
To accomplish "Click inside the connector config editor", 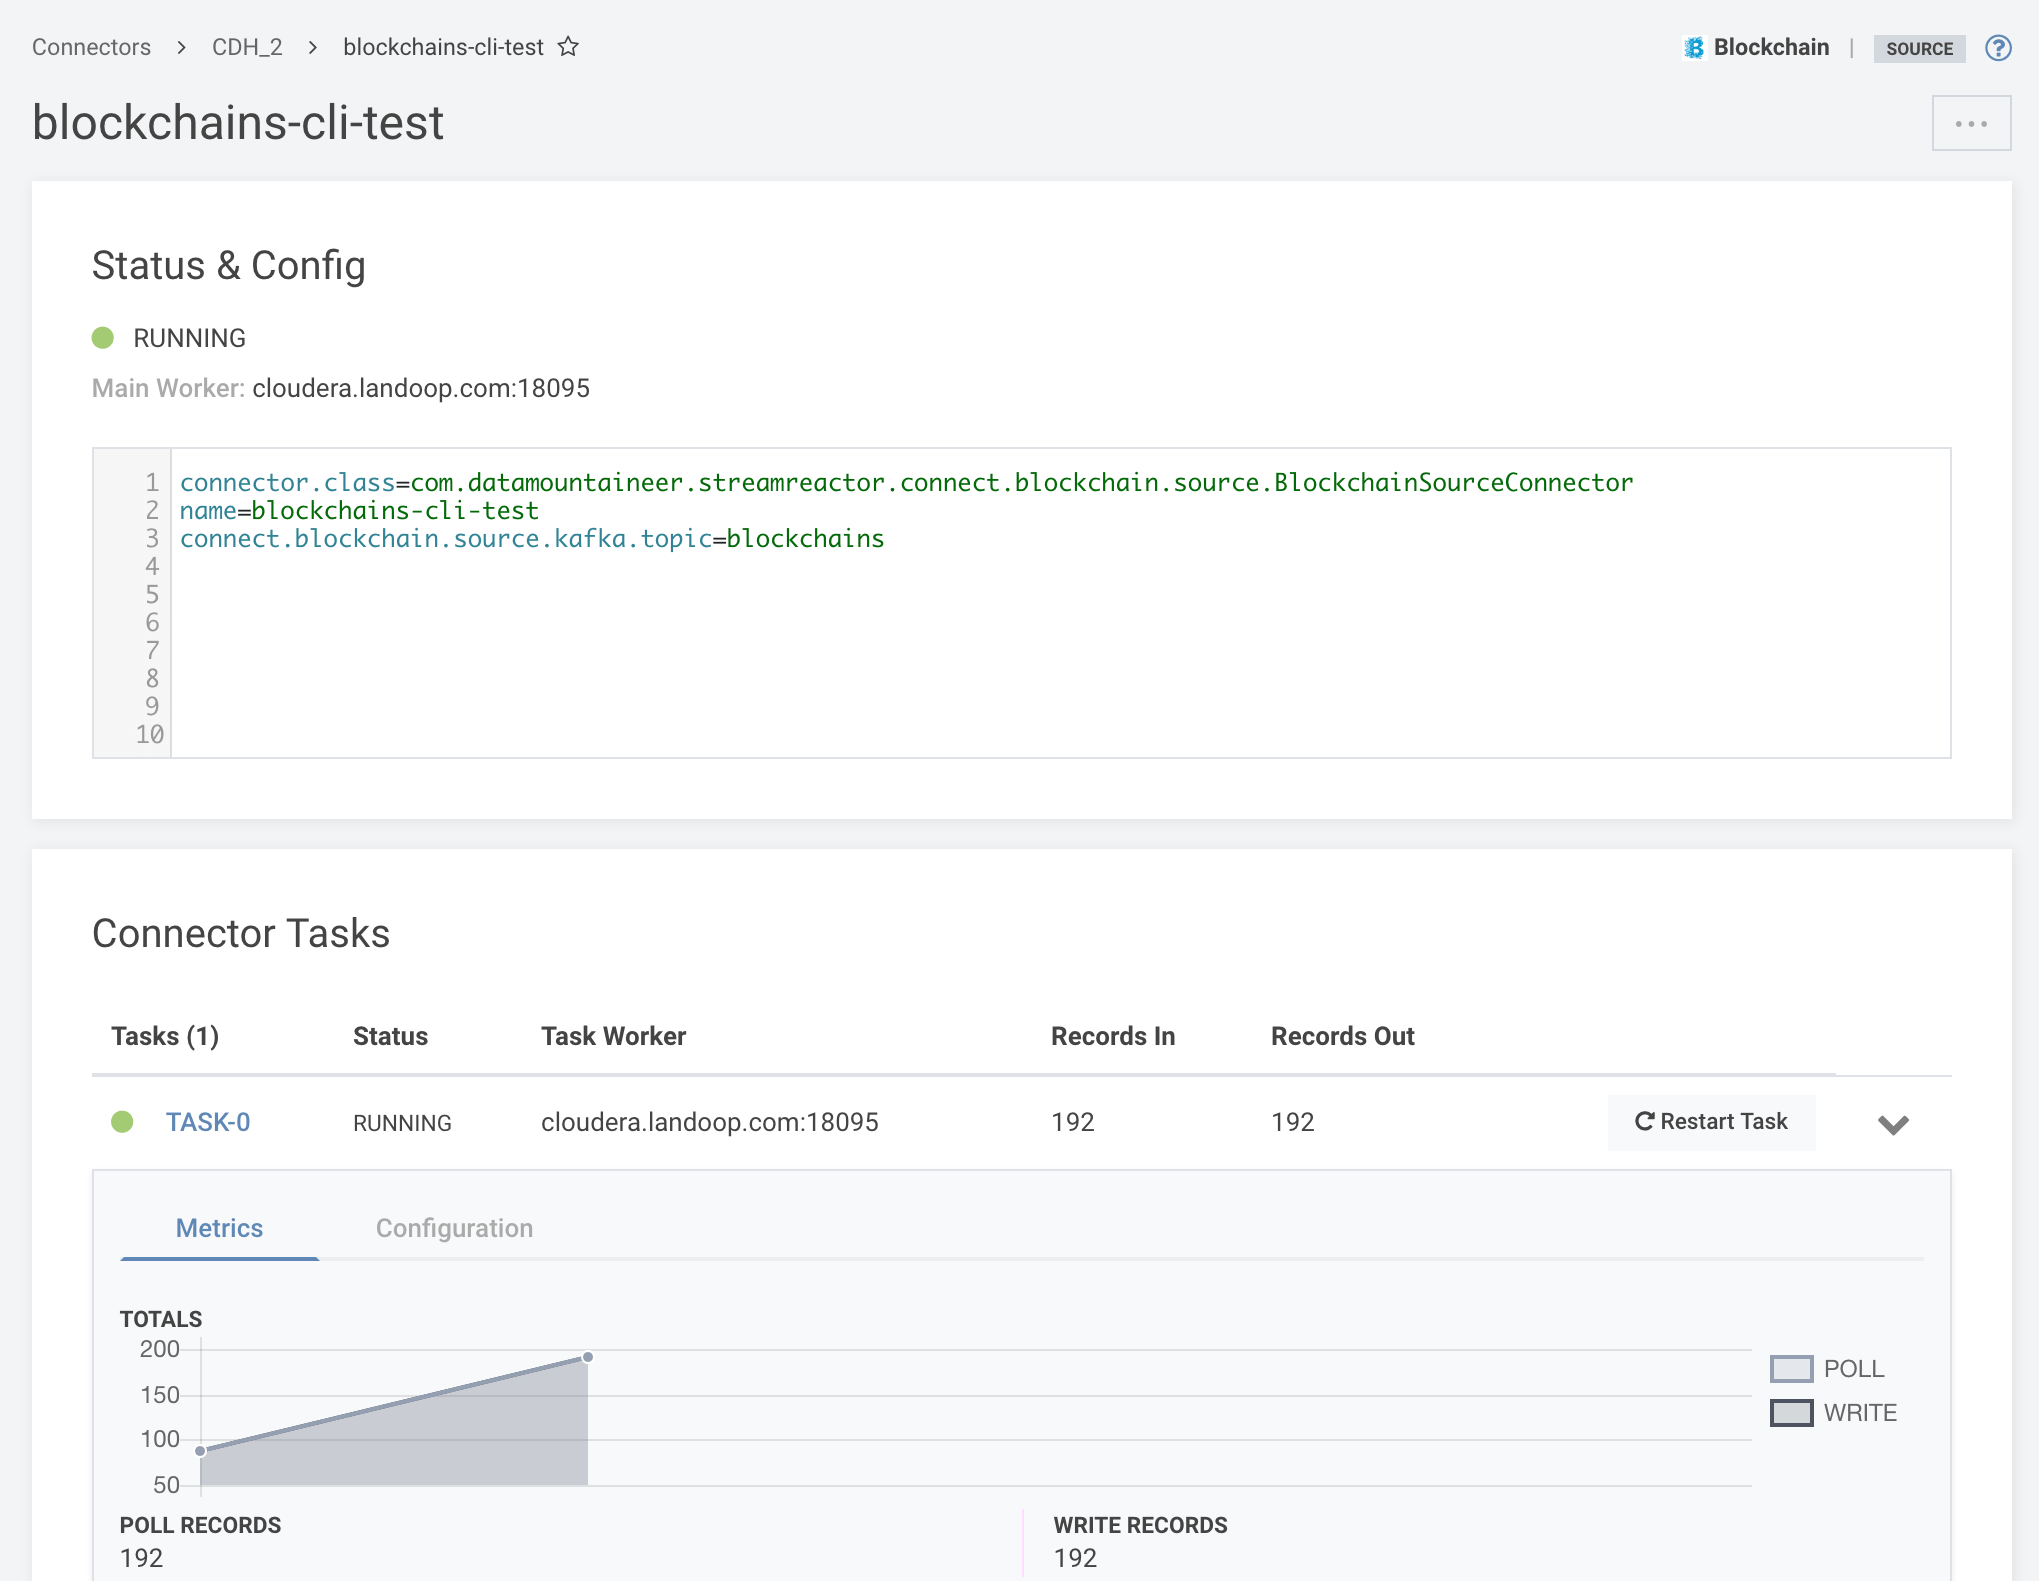I will (x=1021, y=603).
